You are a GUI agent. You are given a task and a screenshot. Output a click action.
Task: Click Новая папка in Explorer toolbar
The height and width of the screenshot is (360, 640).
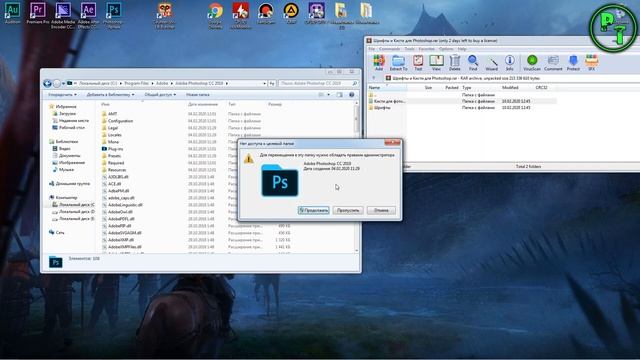198,95
